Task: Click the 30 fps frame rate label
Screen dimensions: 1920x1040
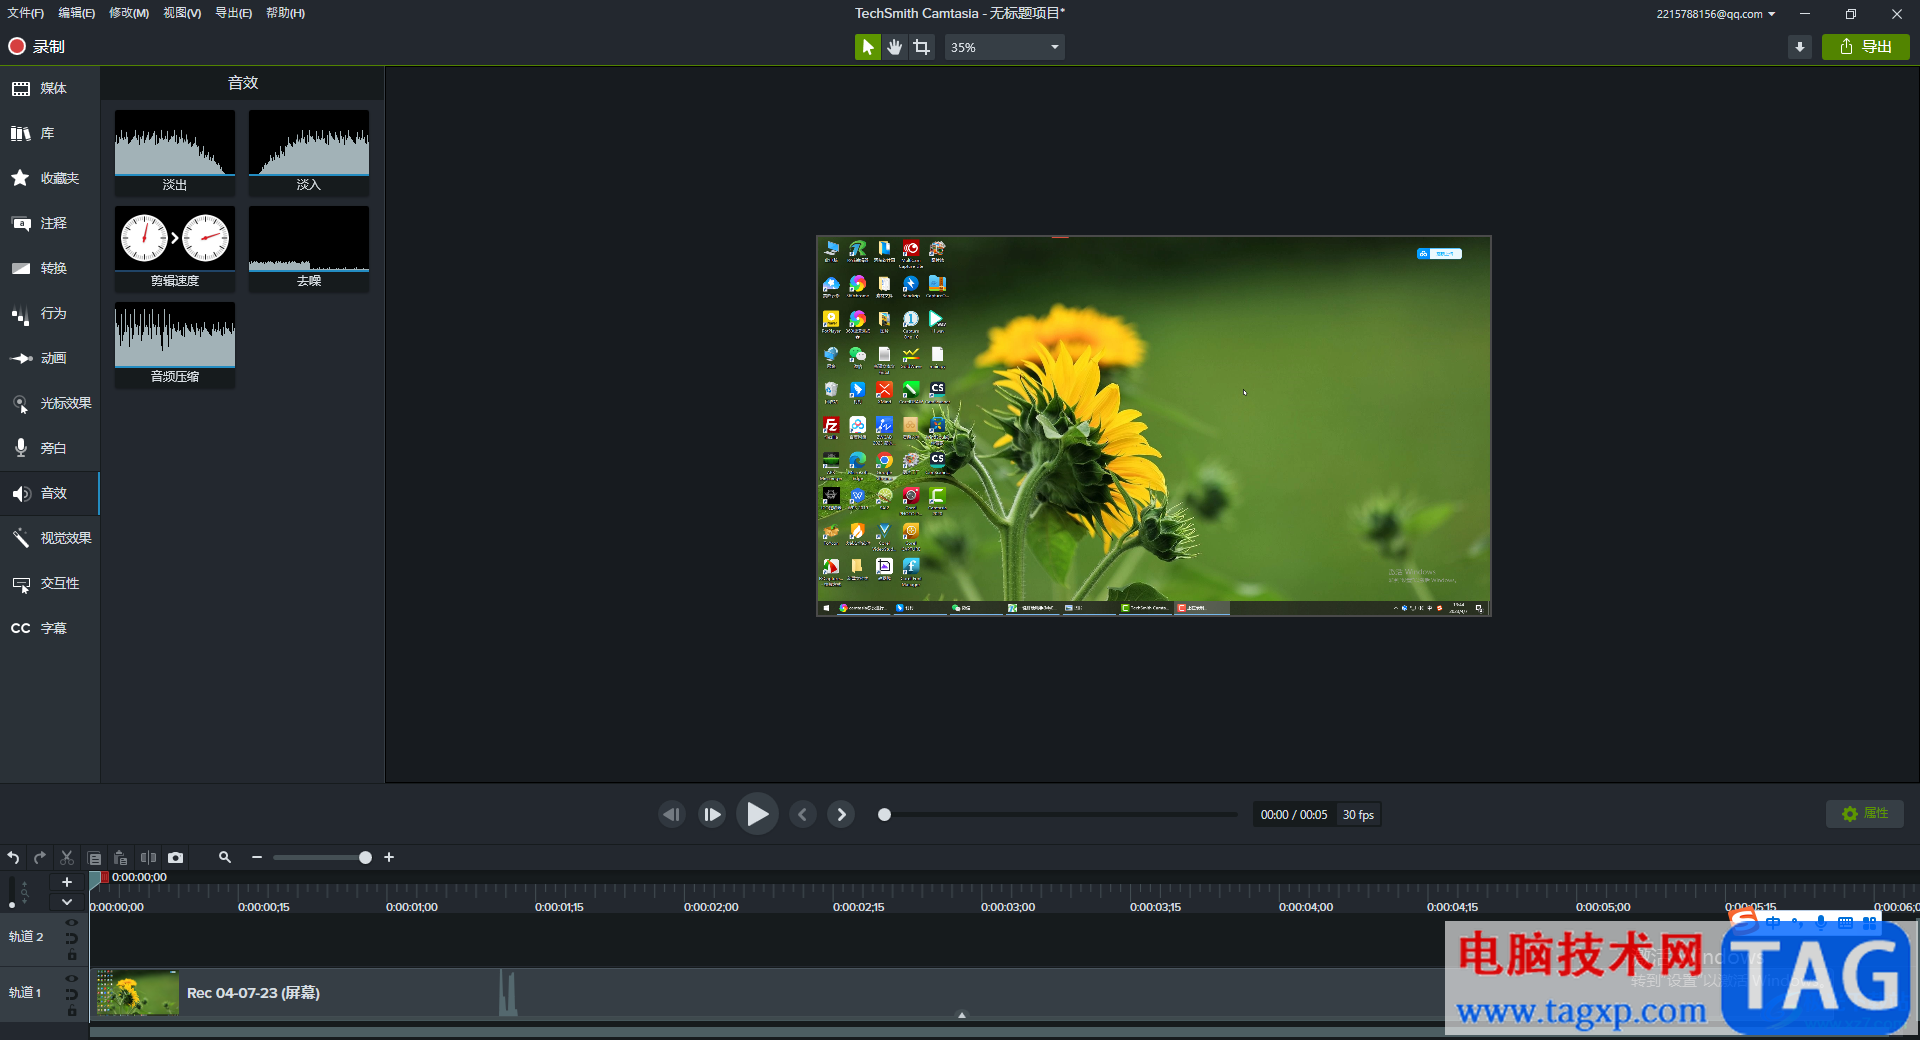Action: click(x=1358, y=815)
